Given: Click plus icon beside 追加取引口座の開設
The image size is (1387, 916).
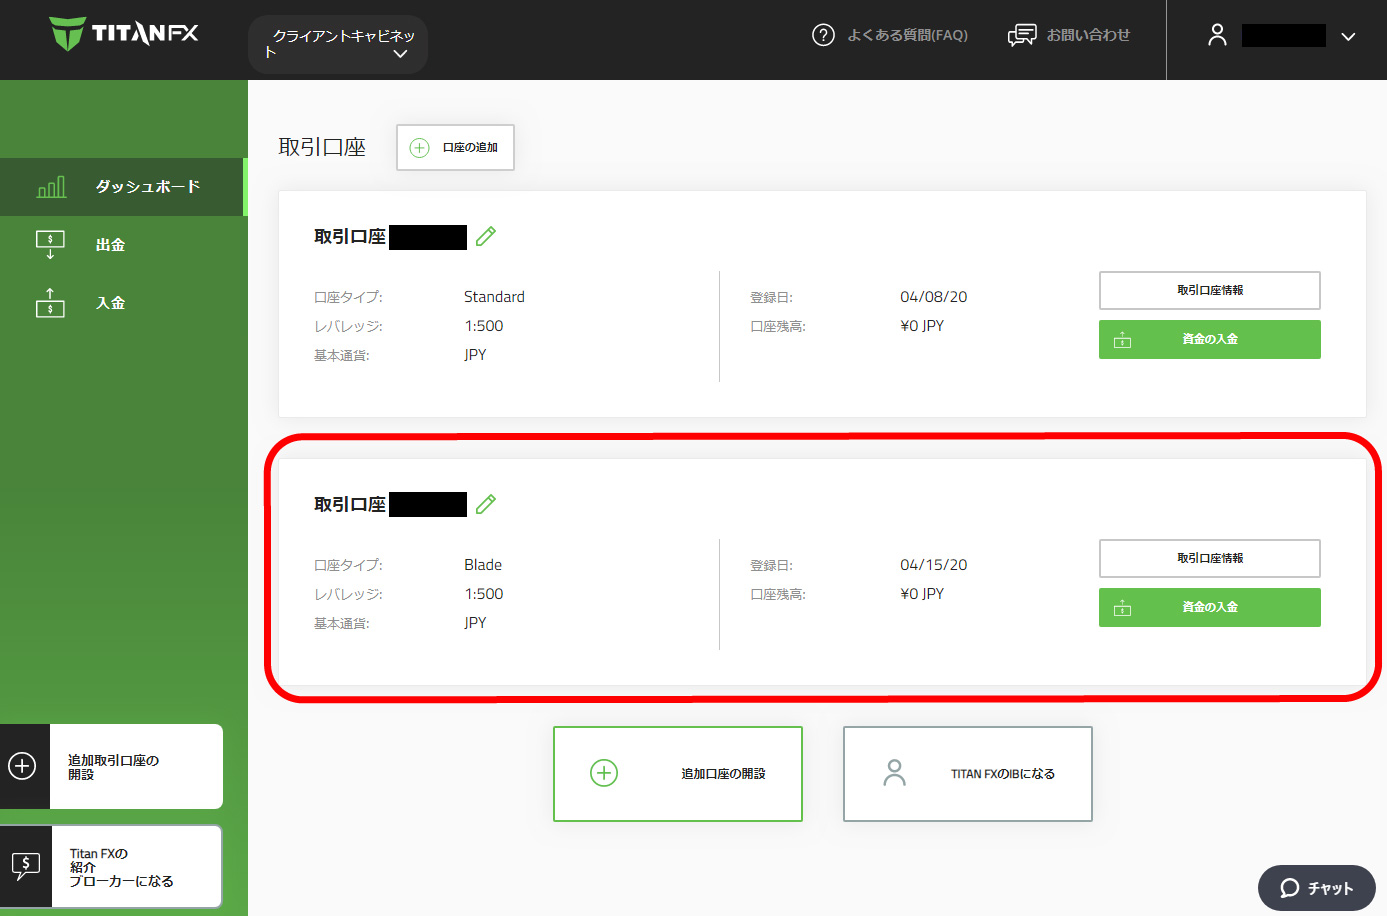Looking at the screenshot, I should tap(22, 766).
